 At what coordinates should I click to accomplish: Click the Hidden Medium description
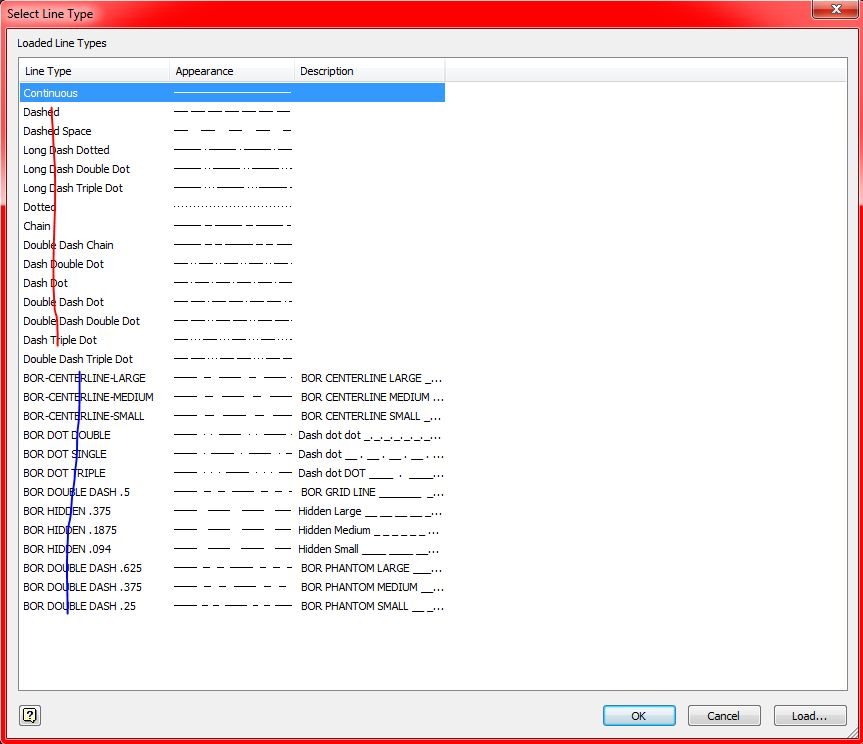[369, 530]
